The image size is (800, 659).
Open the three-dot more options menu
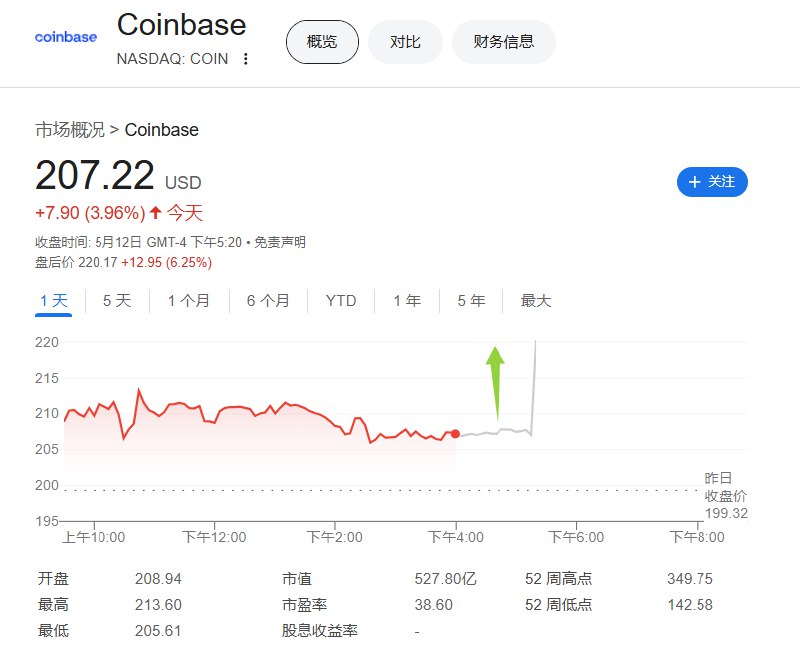tap(246, 59)
